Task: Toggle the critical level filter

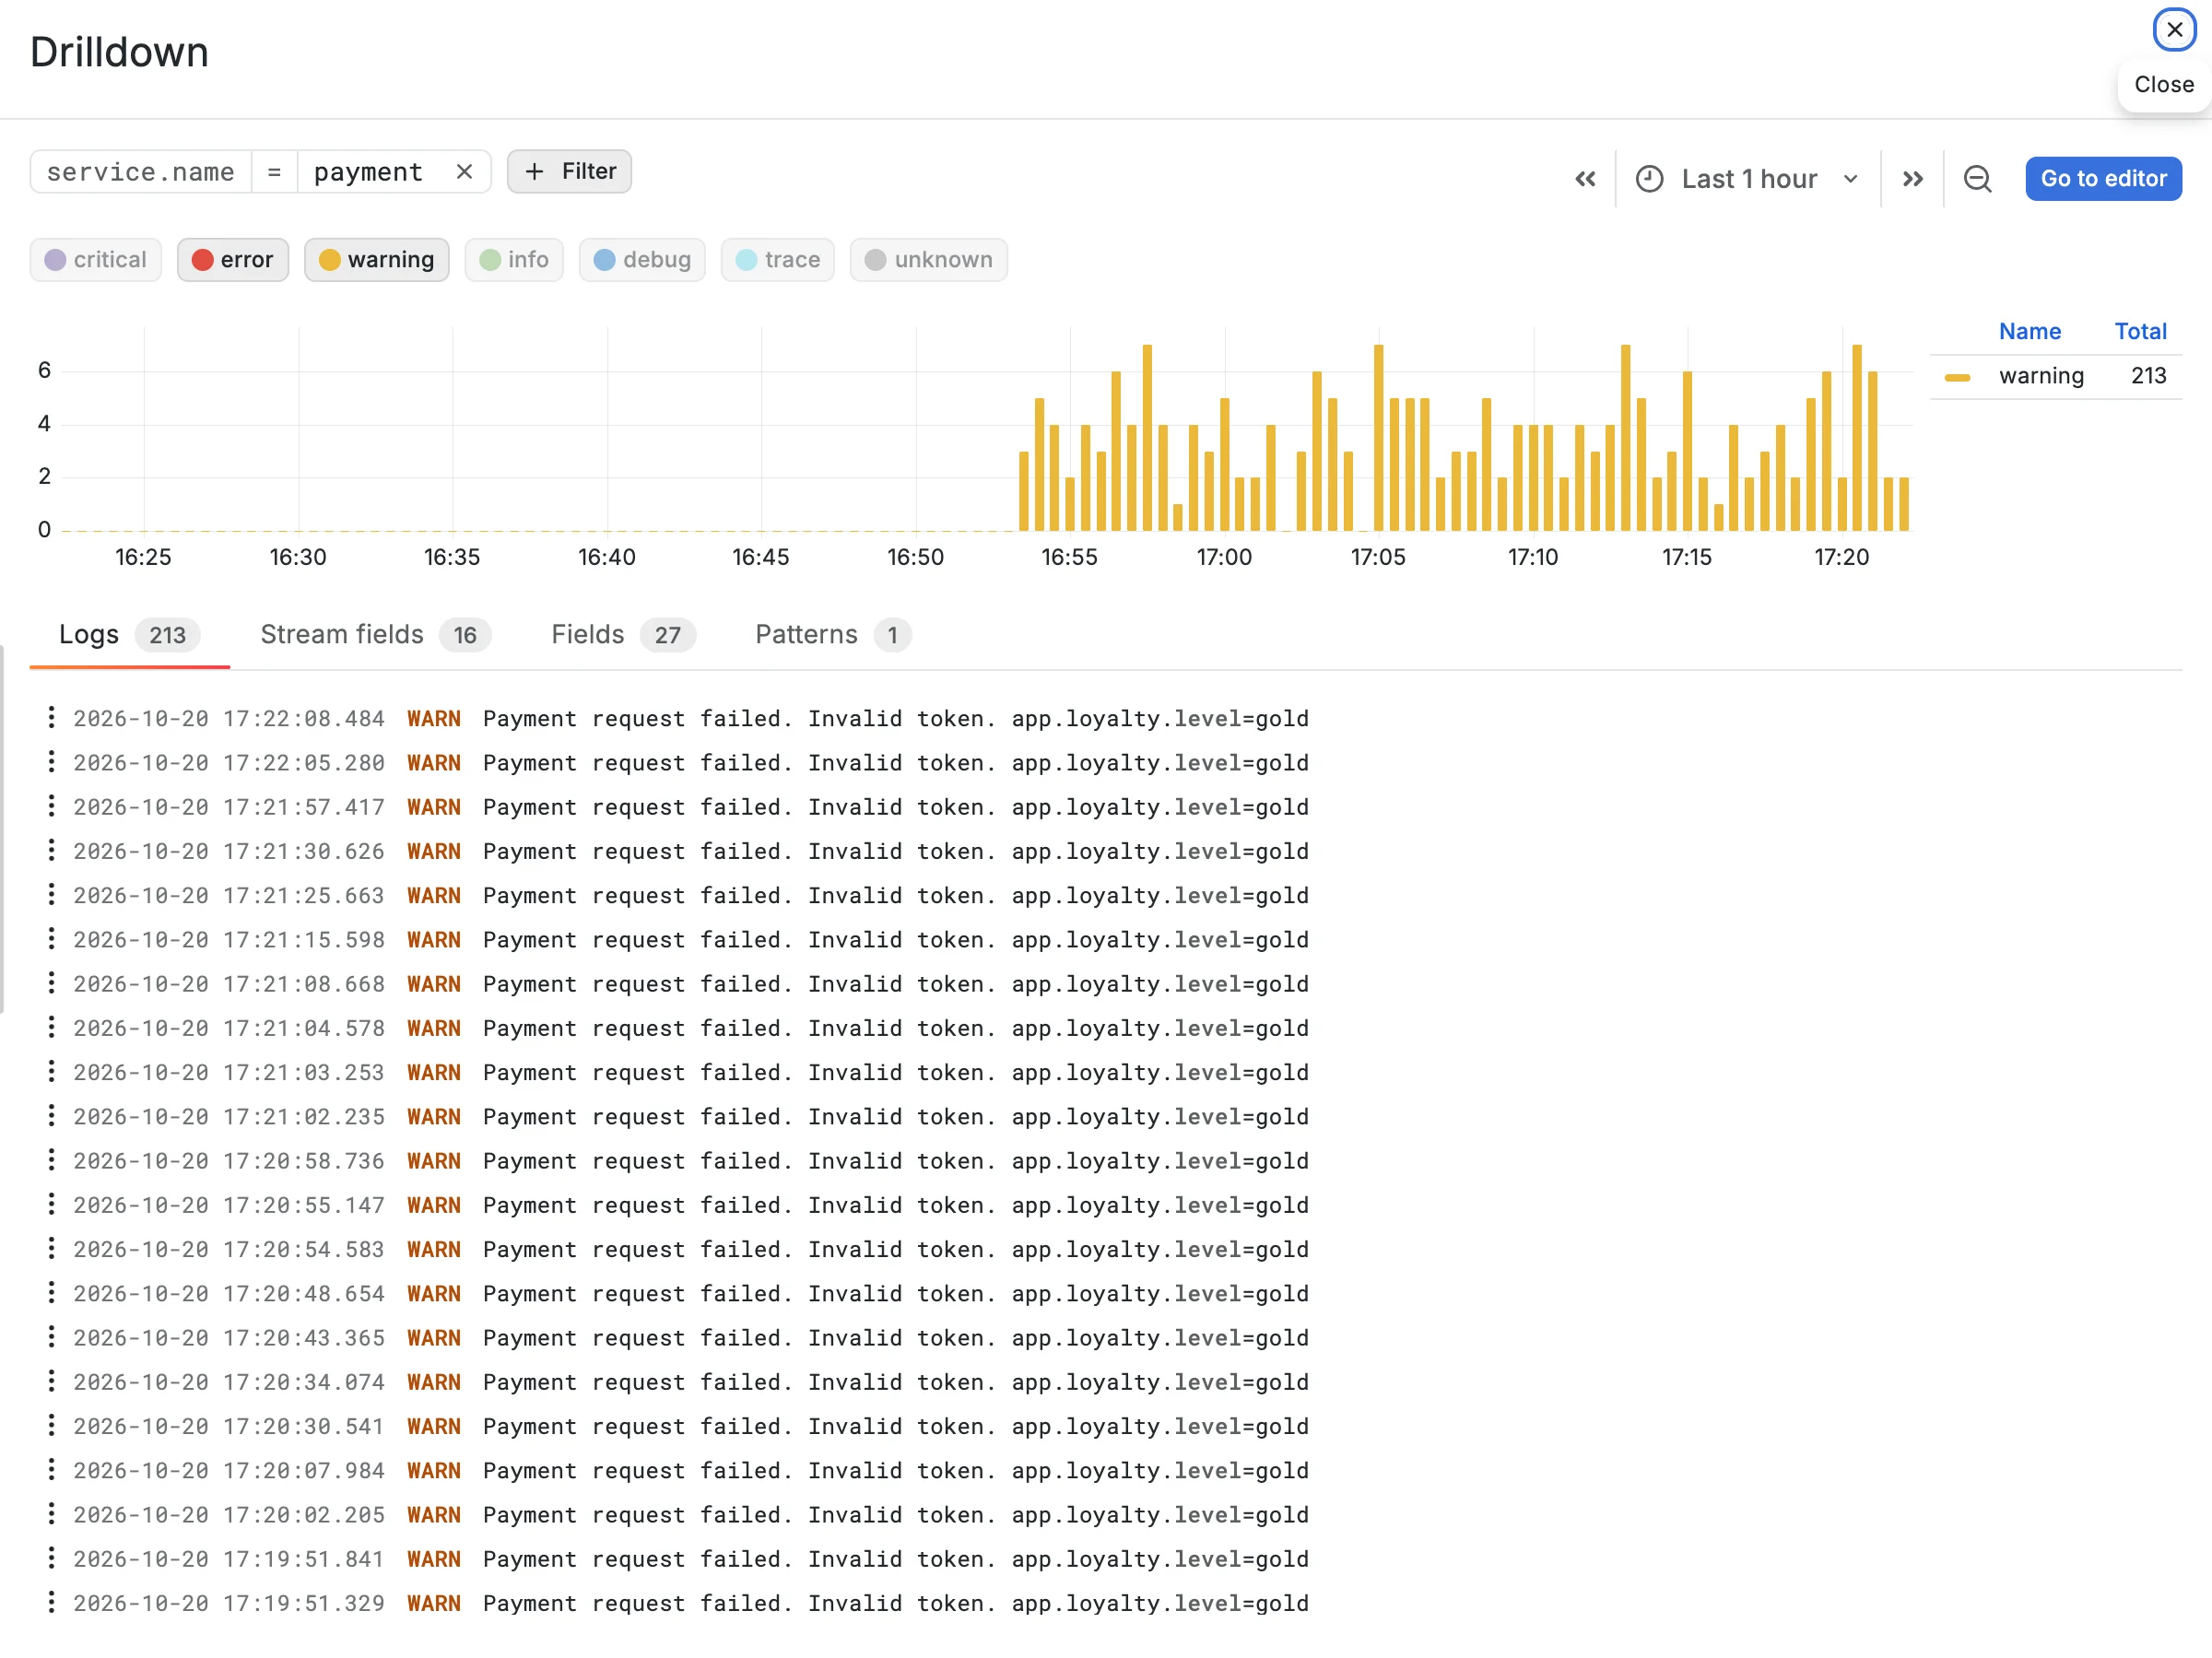Action: 96,260
